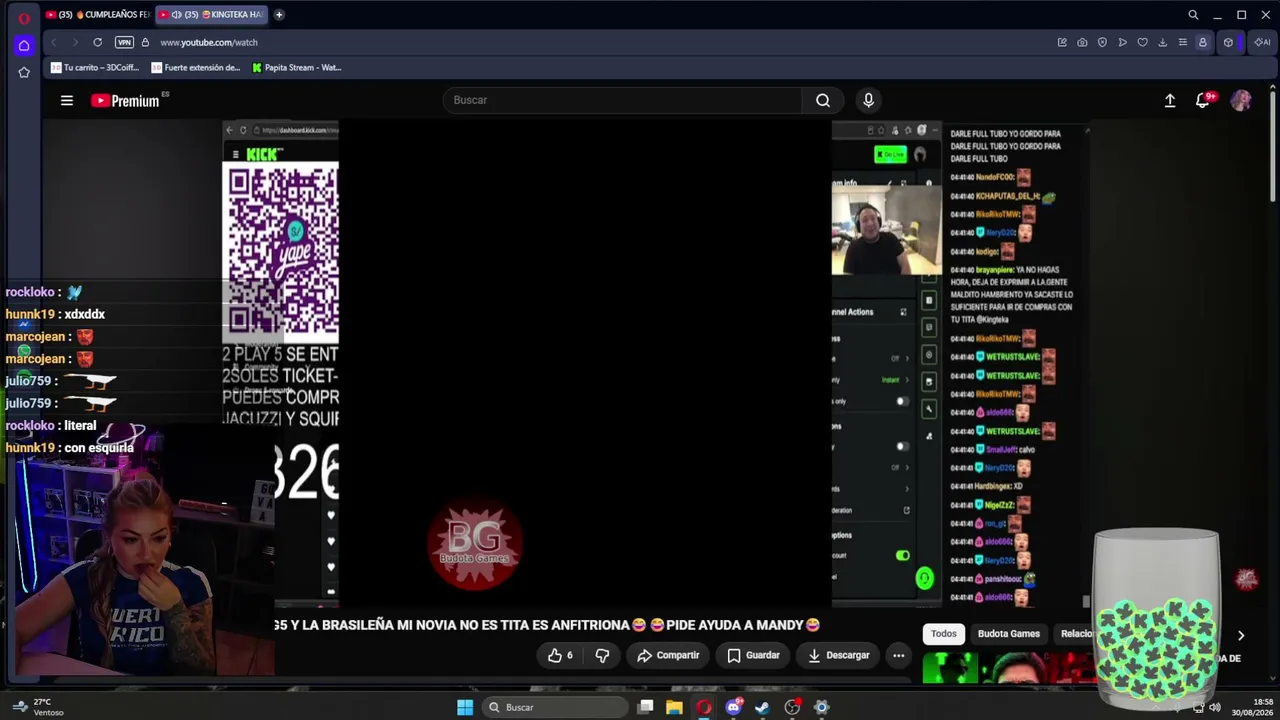This screenshot has height=720, width=1280.
Task: Go to YouTube Premium home logo
Action: tap(125, 100)
